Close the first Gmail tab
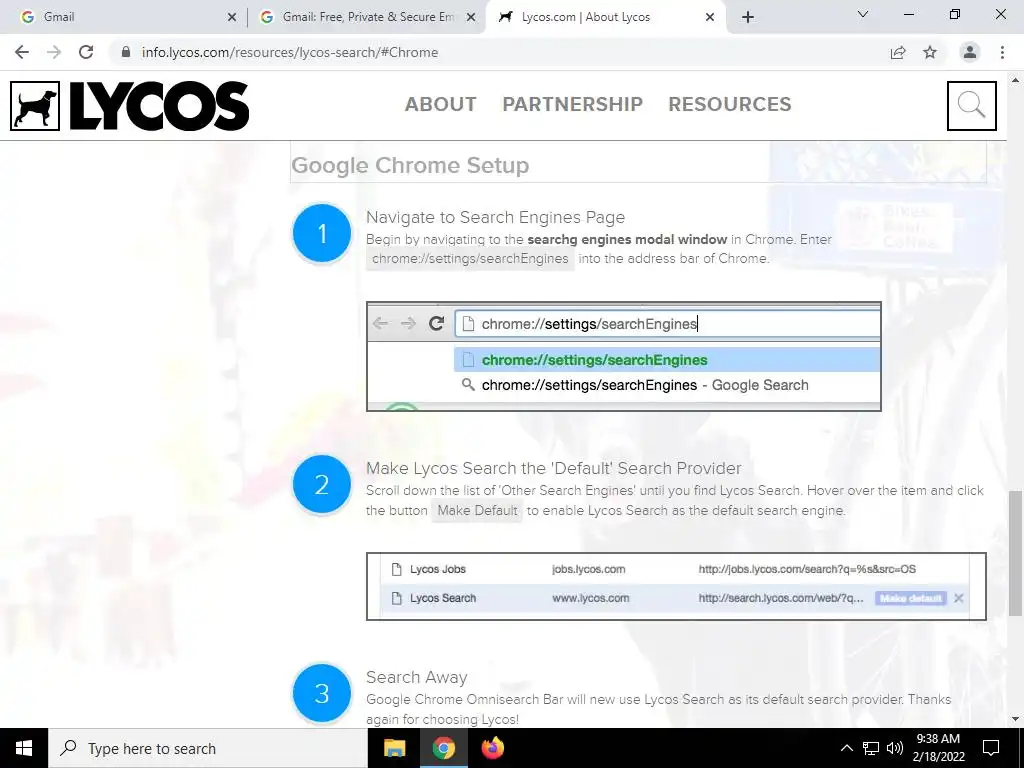Image resolution: width=1024 pixels, height=768 pixels. click(232, 17)
